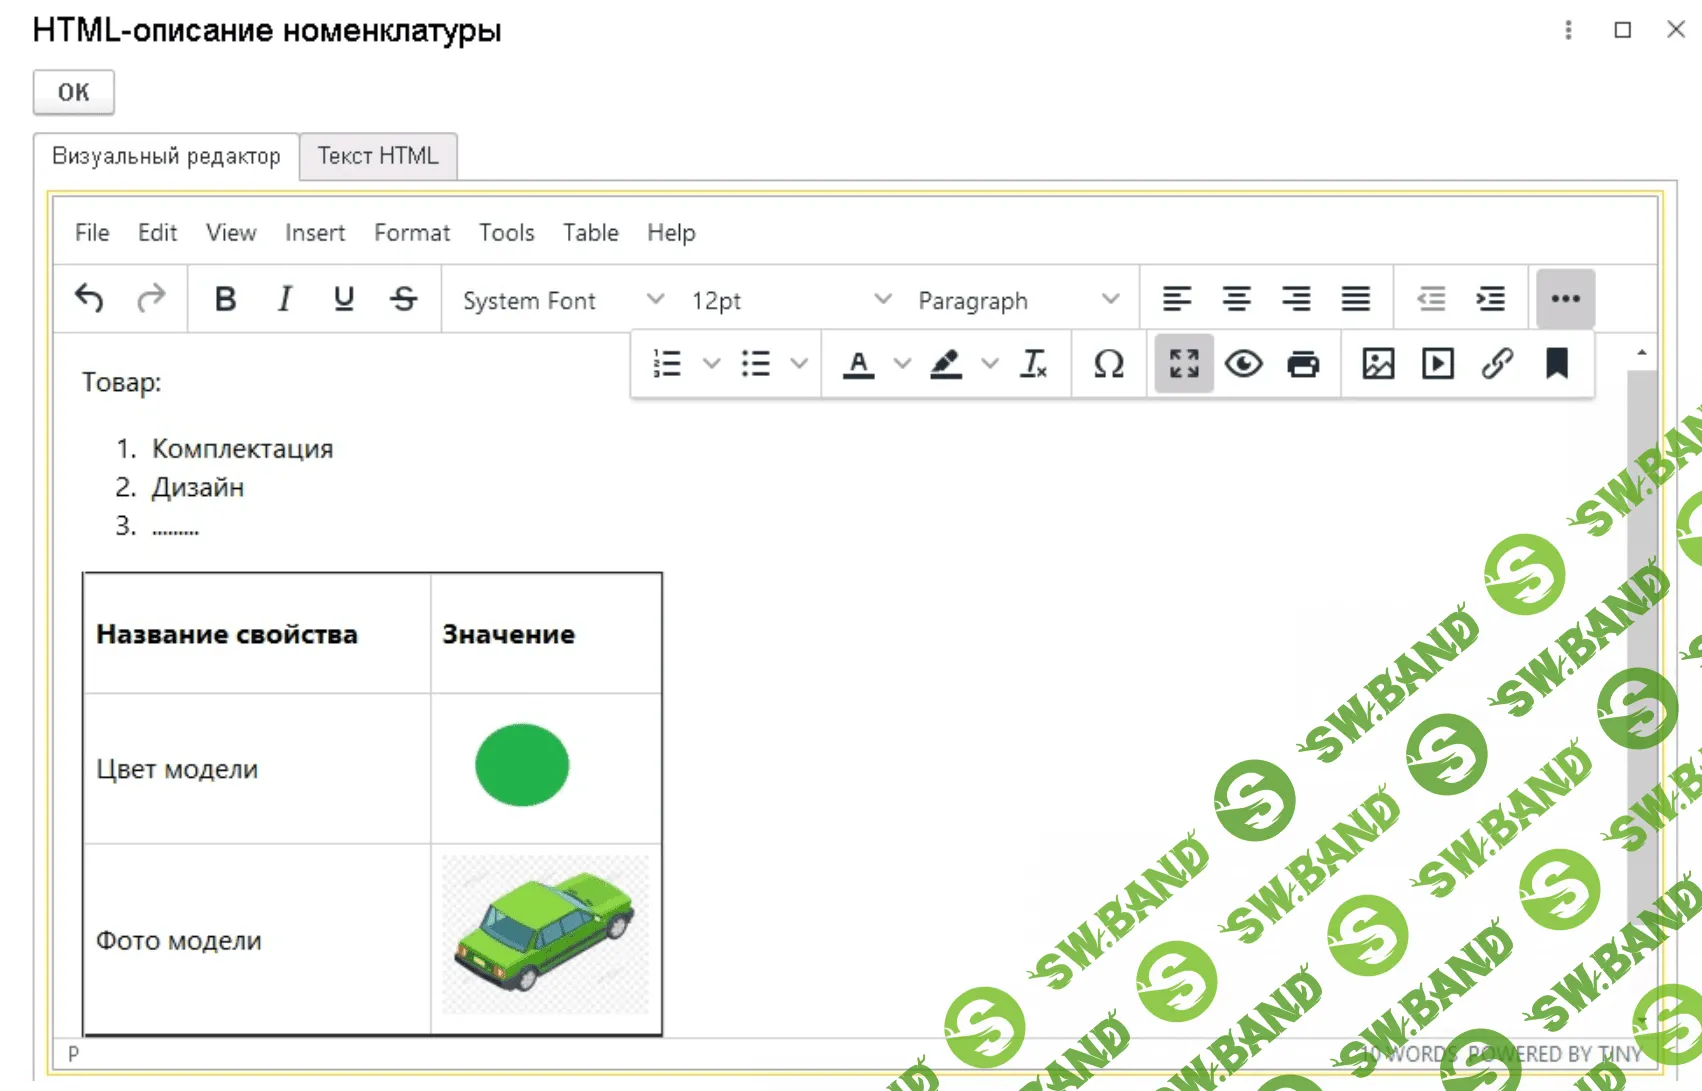Clear formatting with the Tx icon
Viewport: 1702px width, 1091px height.
[x=1033, y=364]
